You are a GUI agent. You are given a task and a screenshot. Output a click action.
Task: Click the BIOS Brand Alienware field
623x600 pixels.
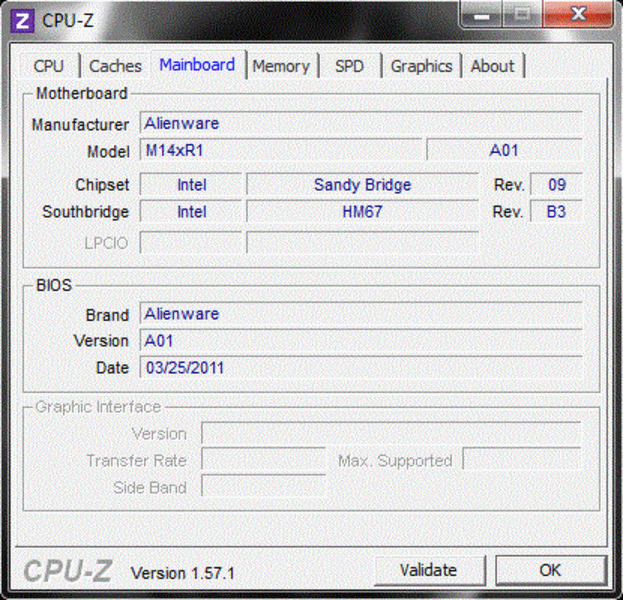click(x=361, y=314)
